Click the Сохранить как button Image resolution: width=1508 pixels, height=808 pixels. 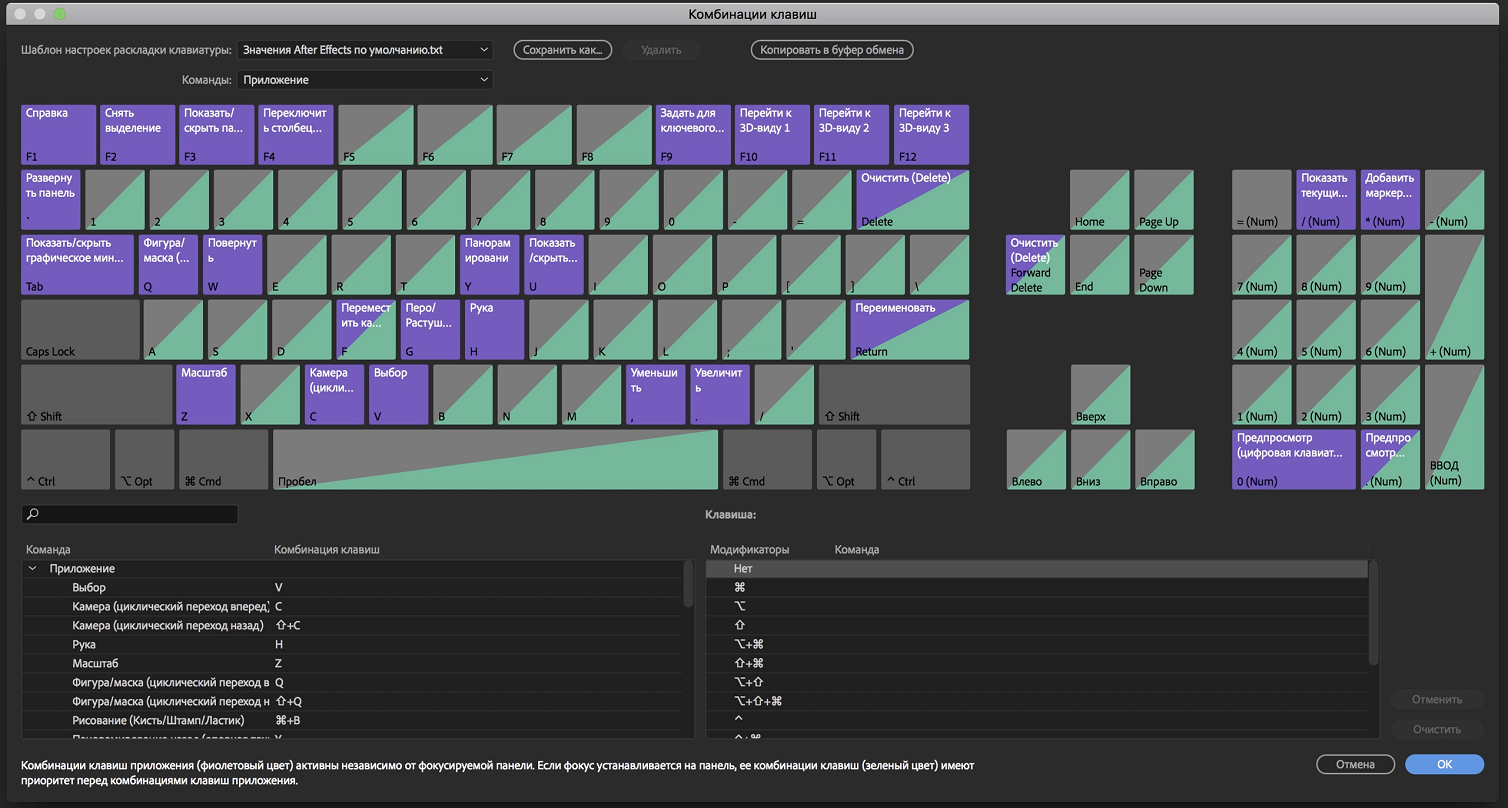pos(562,50)
